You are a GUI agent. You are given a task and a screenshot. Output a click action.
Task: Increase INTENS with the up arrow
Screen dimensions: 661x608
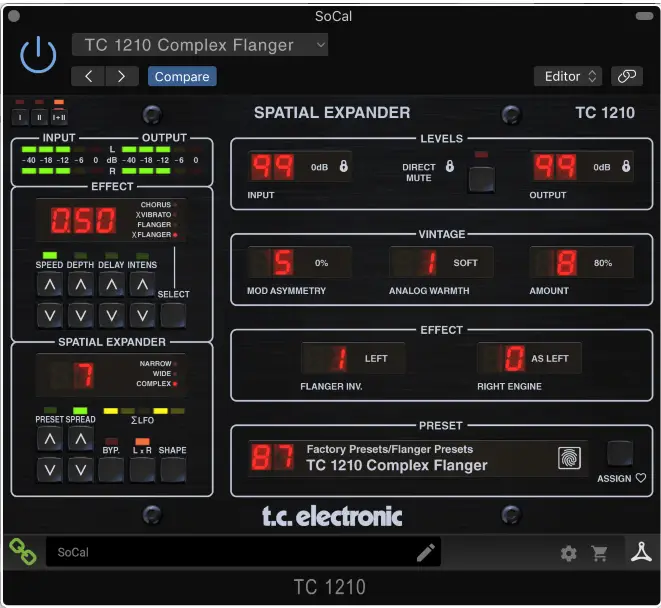142,285
